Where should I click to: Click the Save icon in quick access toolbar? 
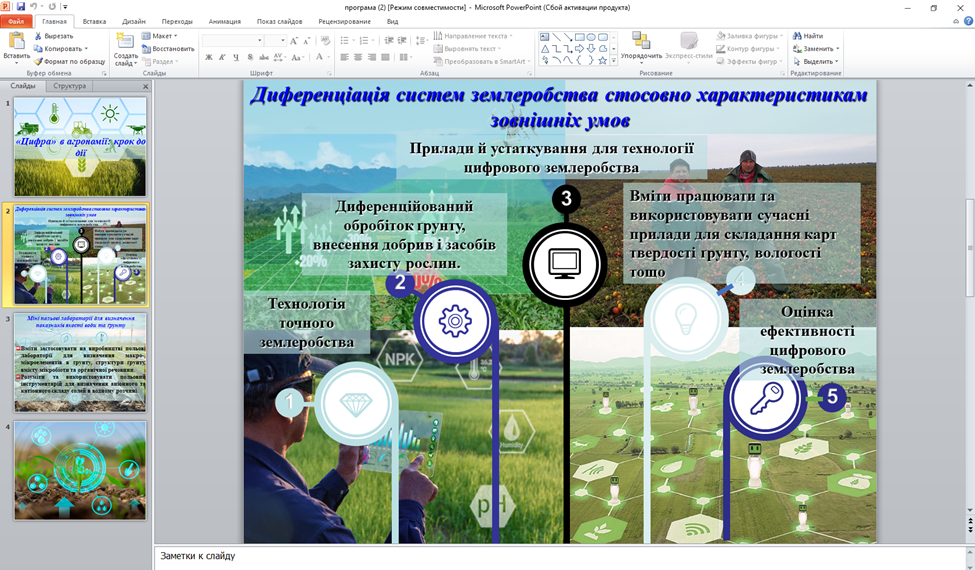21,7
